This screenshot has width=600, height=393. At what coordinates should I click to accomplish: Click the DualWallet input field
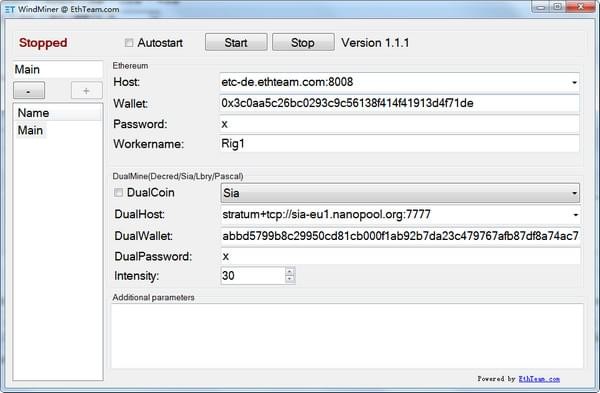400,236
